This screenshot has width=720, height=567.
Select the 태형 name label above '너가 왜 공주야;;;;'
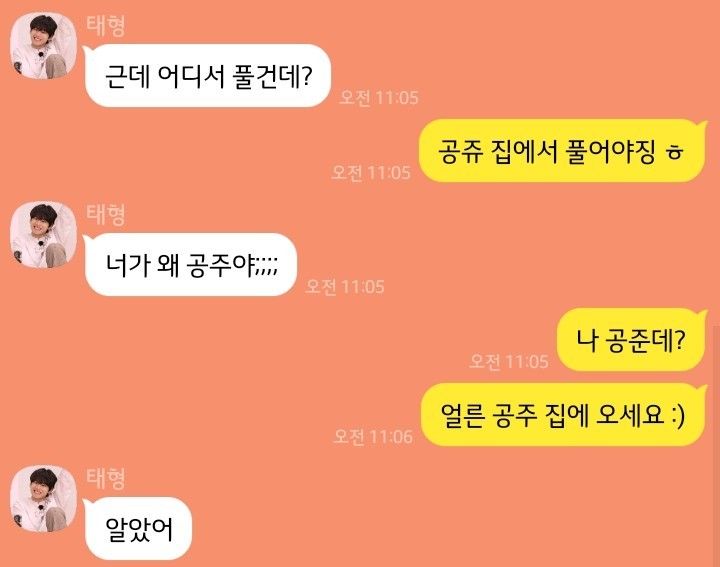[x=106, y=214]
